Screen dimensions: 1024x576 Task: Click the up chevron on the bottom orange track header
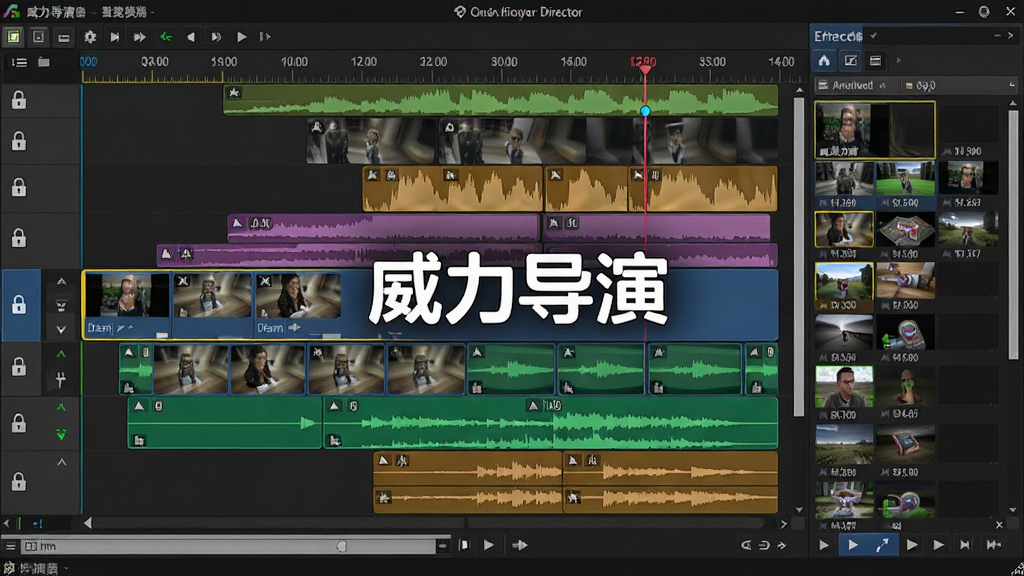point(61,462)
